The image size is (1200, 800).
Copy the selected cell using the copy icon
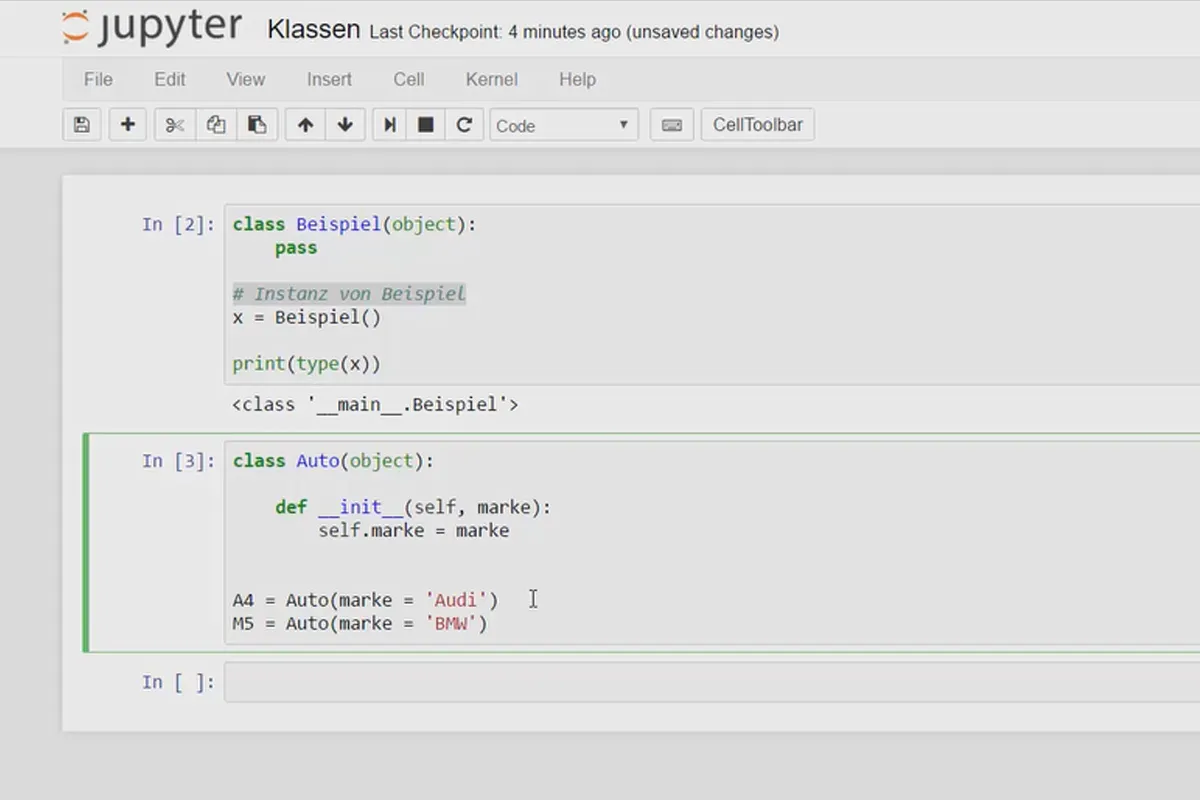[216, 125]
